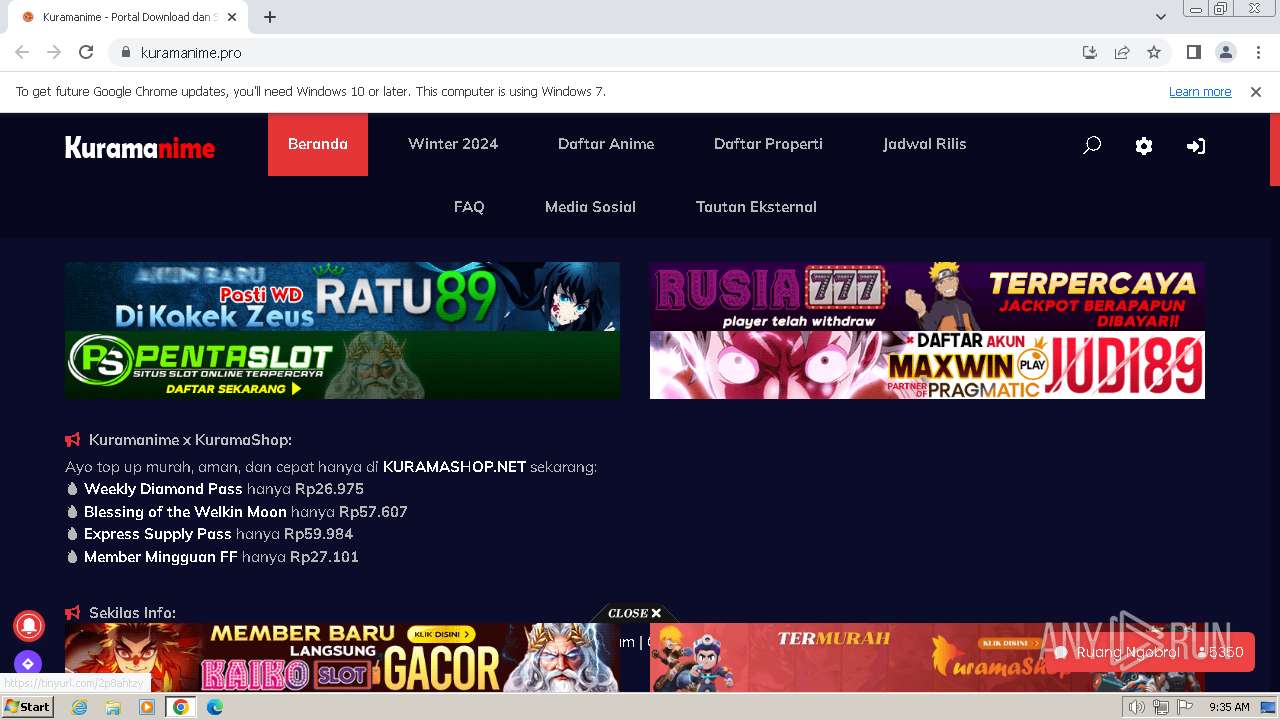
Task: Click the Chrome taskbar icon
Action: (x=181, y=707)
